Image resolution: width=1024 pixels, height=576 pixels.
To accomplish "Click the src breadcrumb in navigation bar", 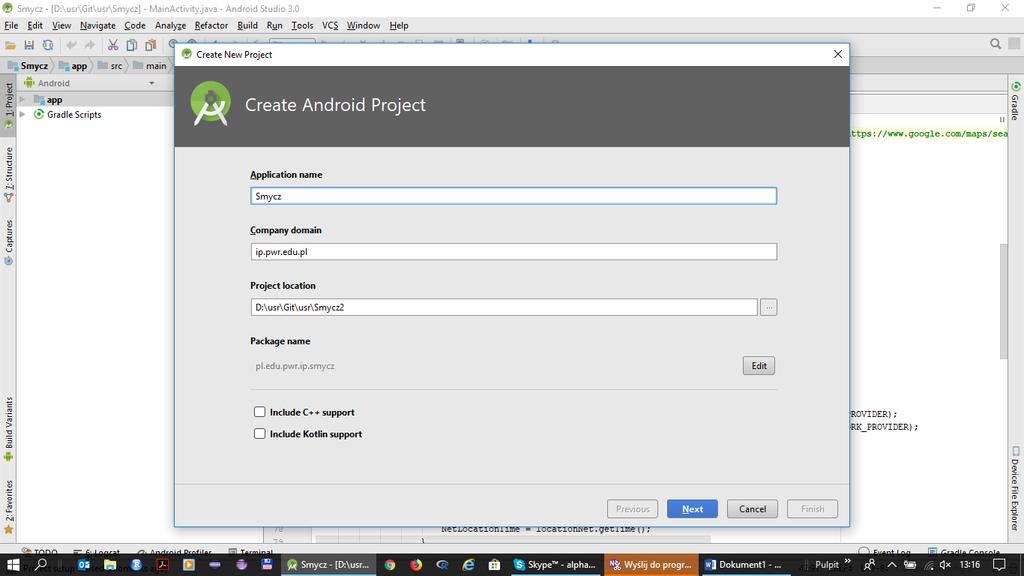I will [110, 65].
